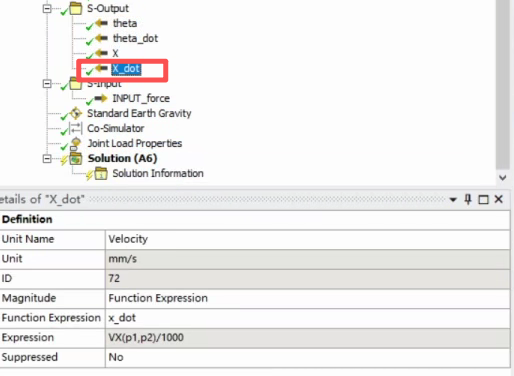514x376 pixels.
Task: Open the Magnitude Function Expression field
Action: [x=307, y=298]
